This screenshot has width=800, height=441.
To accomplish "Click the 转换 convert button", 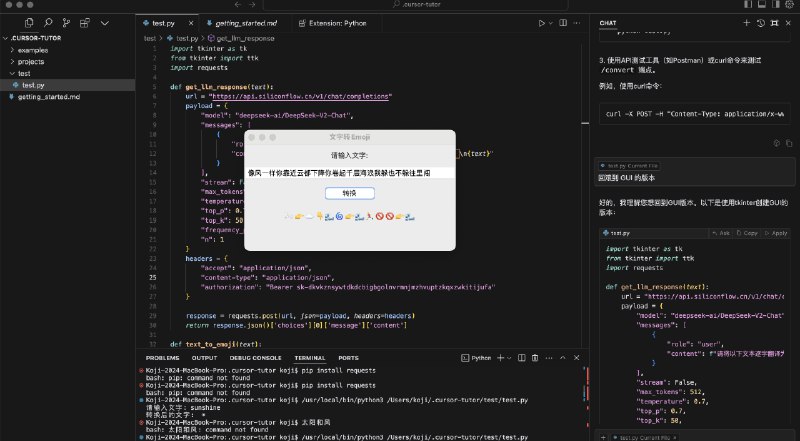I will click(349, 193).
